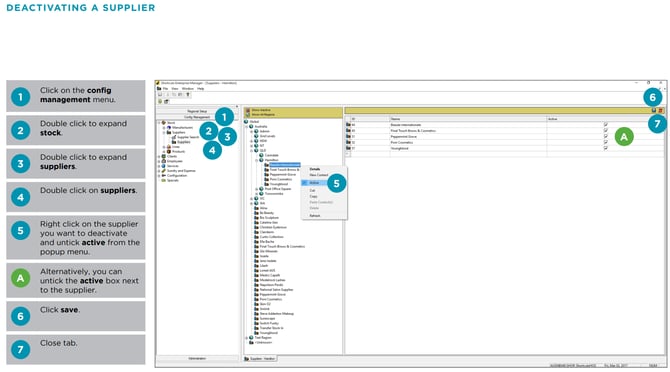Untick Active checkbox for Peppermint Grove row

tap(605, 137)
